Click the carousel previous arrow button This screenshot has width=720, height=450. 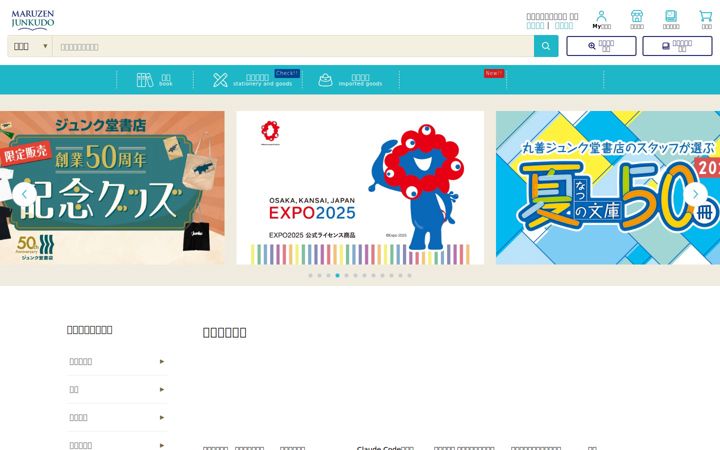pos(24,194)
